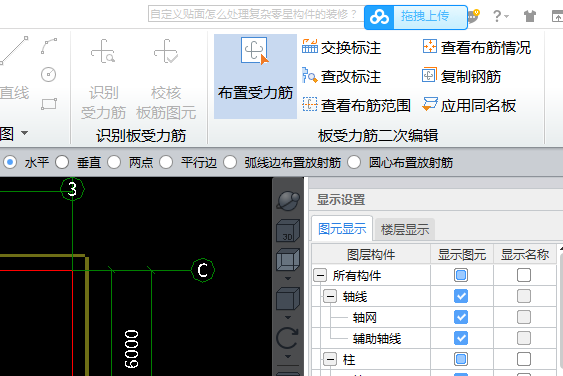563x376 pixels.
Task: Switch to the 图元显示 tab
Action: coord(342,228)
